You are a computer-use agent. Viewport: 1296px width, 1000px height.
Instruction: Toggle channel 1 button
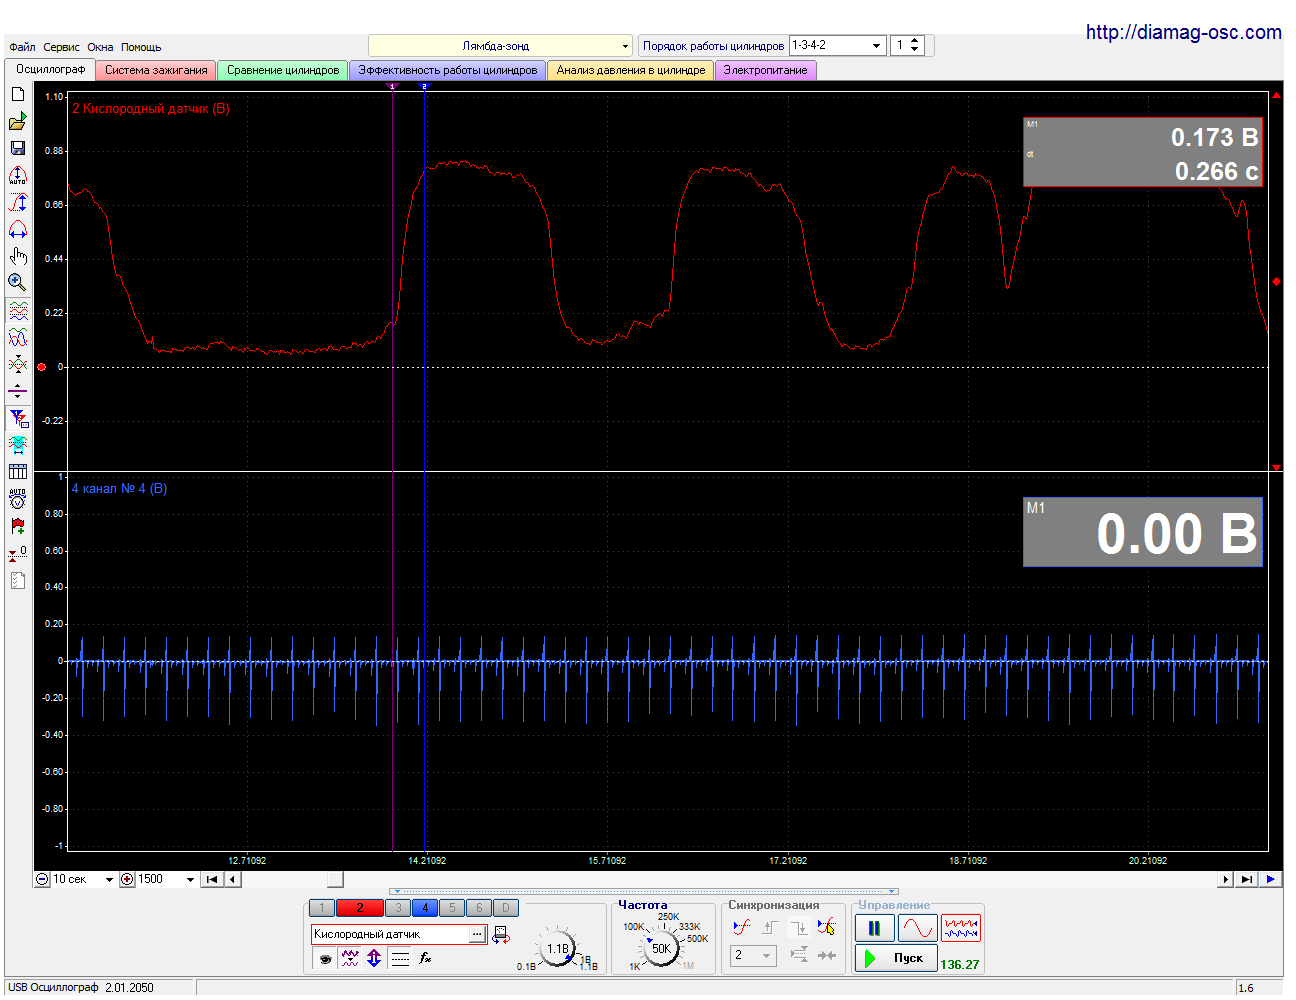322,908
